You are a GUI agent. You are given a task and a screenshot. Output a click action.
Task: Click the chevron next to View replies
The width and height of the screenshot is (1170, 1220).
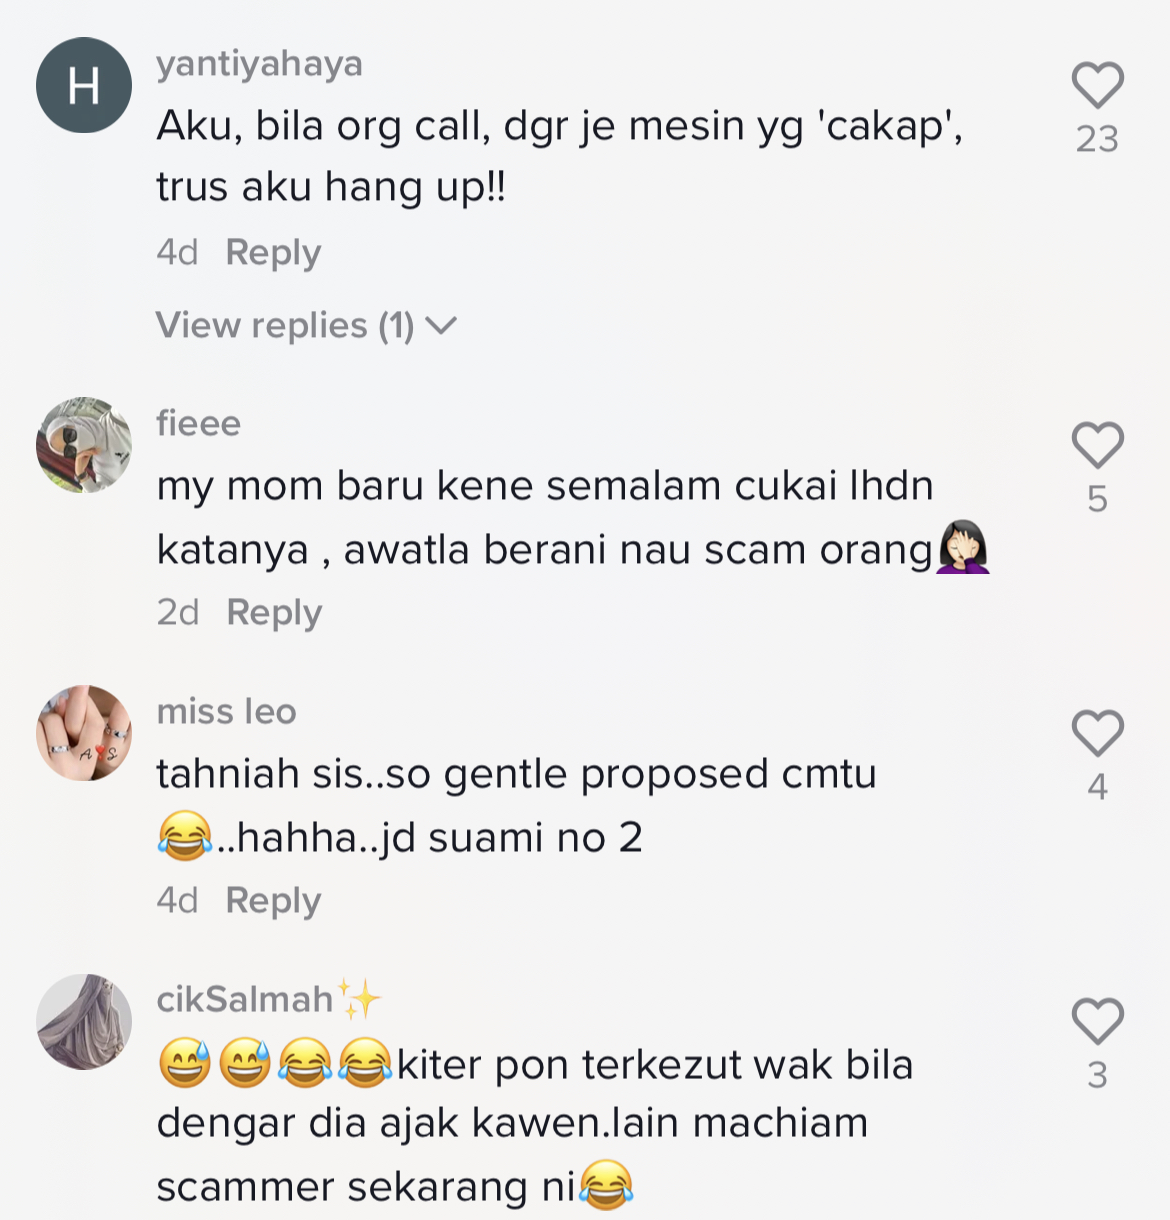[441, 326]
